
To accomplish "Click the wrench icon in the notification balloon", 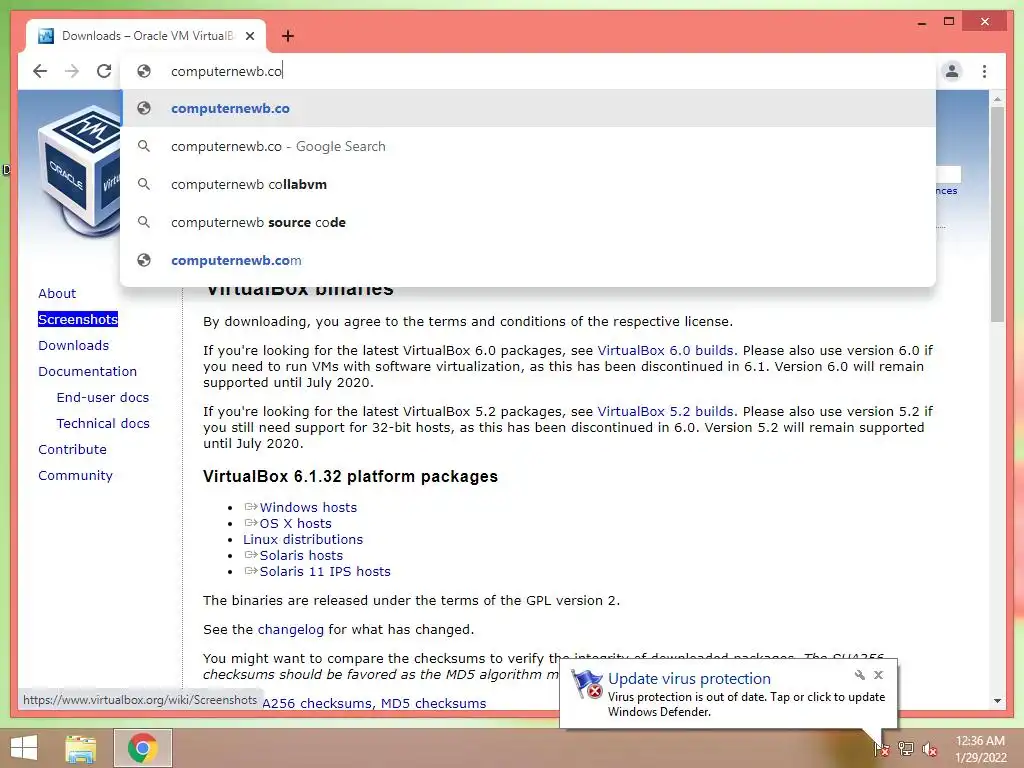I will tap(859, 675).
